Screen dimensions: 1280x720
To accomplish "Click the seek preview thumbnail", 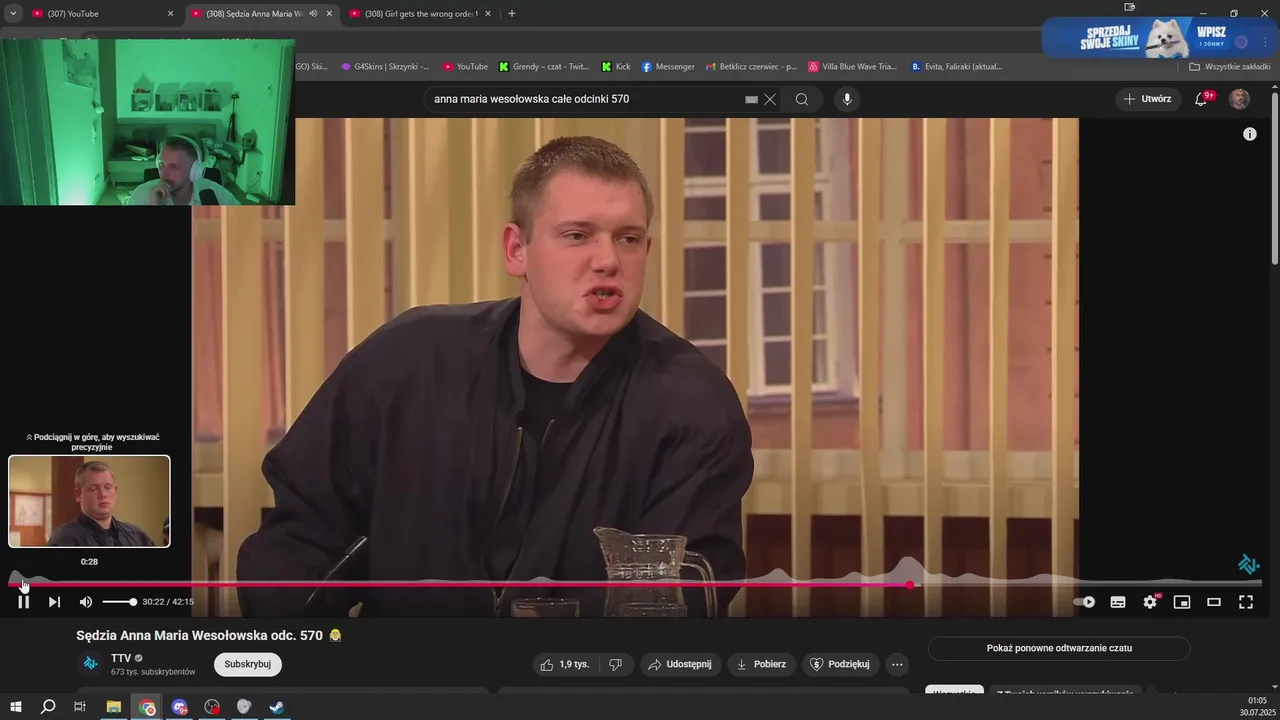I will click(89, 501).
